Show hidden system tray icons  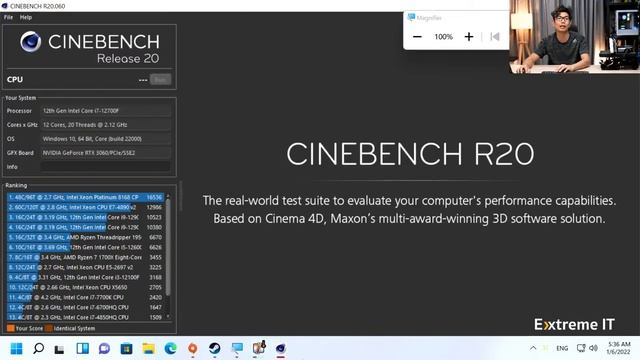(533, 348)
